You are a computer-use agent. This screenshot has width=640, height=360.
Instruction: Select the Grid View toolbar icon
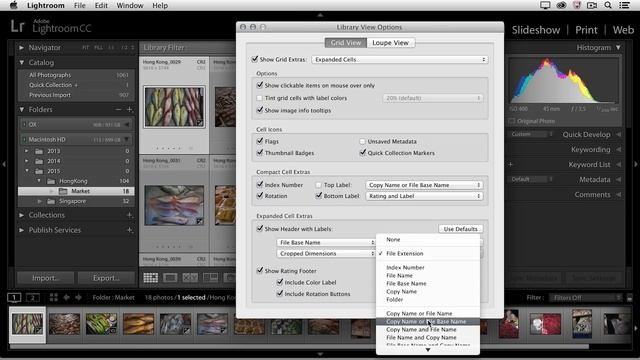click(x=150, y=278)
